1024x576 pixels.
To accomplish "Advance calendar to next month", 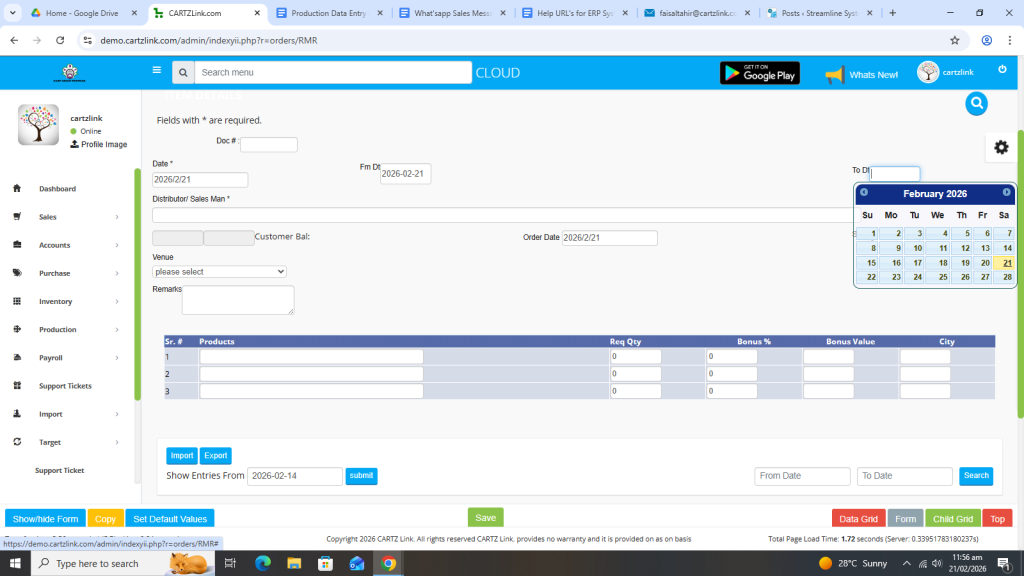I will coord(1006,193).
